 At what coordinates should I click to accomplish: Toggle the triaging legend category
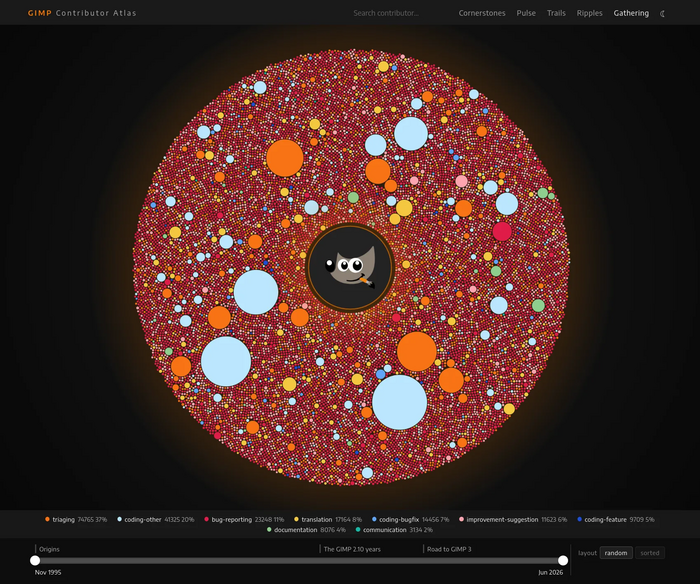pyautogui.click(x=76, y=519)
